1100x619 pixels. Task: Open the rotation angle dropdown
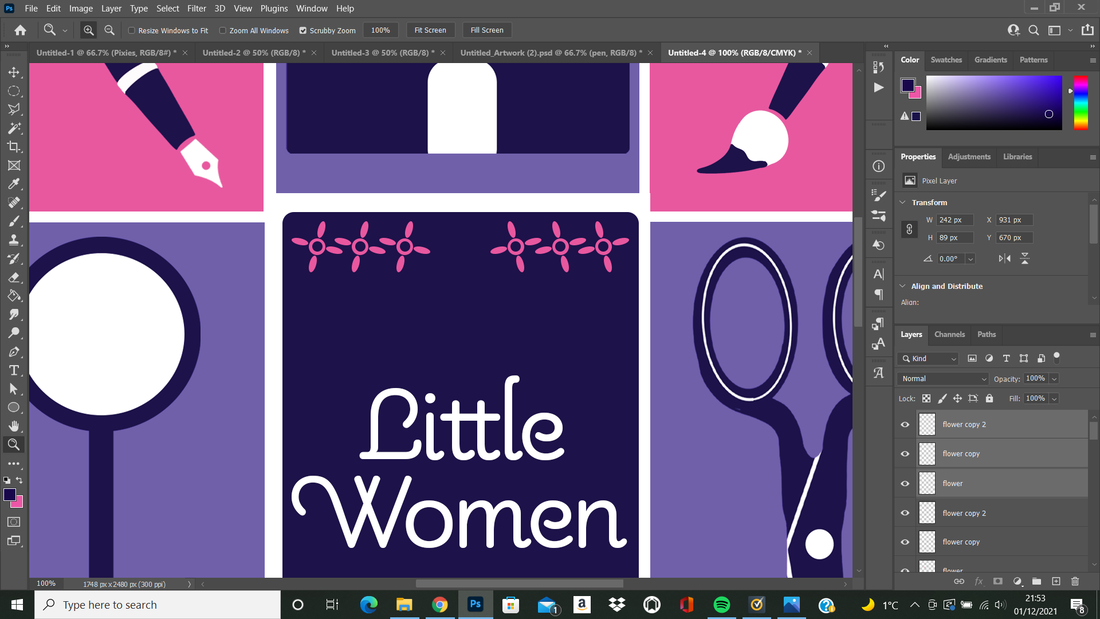970,259
